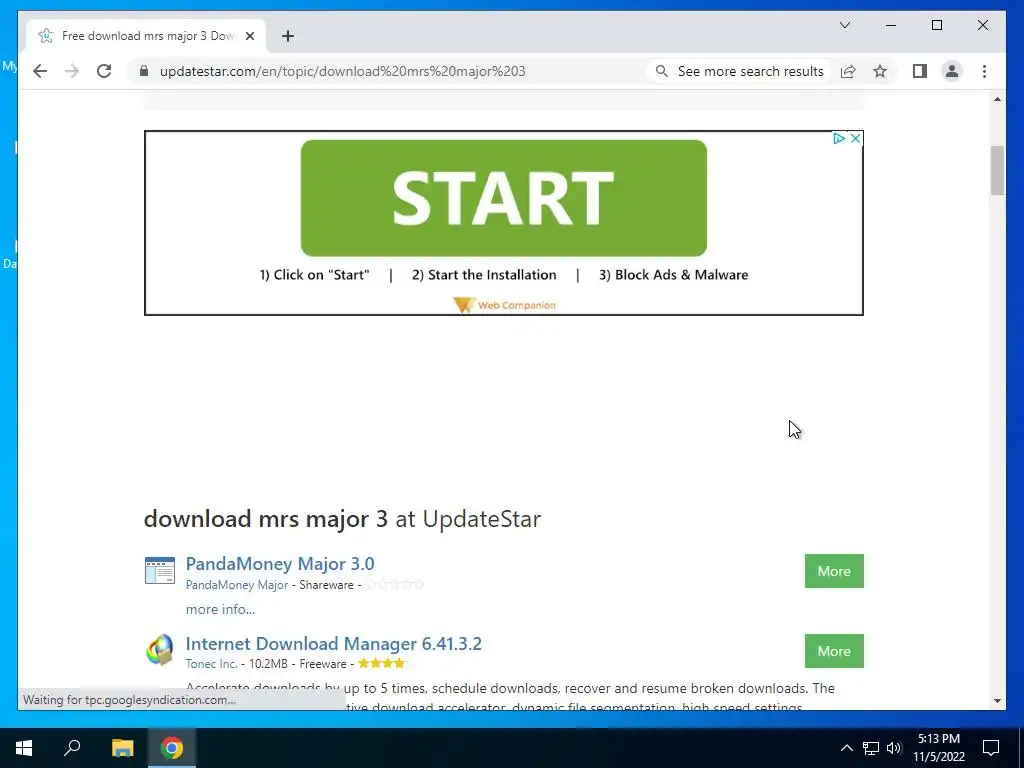This screenshot has height=768, width=1024.
Task: Open the AdChoices triangle icon
Action: (839, 138)
